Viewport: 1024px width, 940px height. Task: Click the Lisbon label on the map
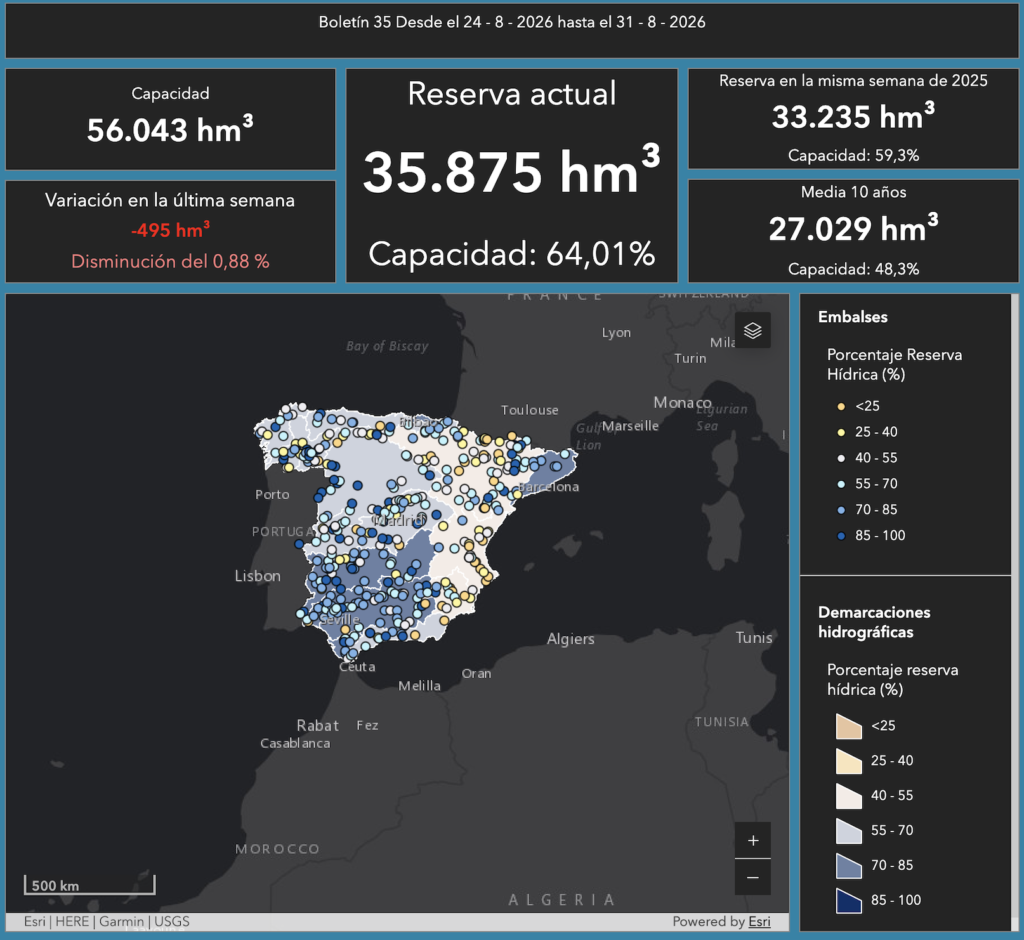point(257,576)
